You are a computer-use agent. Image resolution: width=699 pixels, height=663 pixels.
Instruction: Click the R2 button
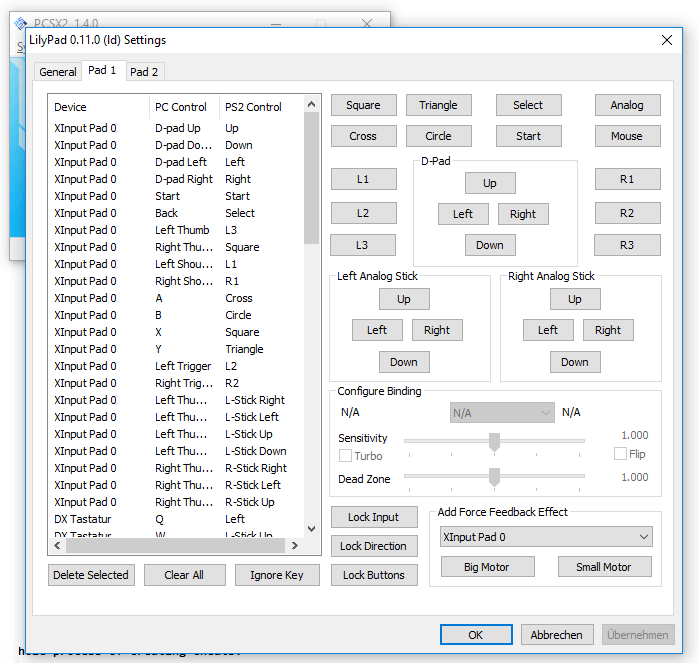[x=627, y=213]
